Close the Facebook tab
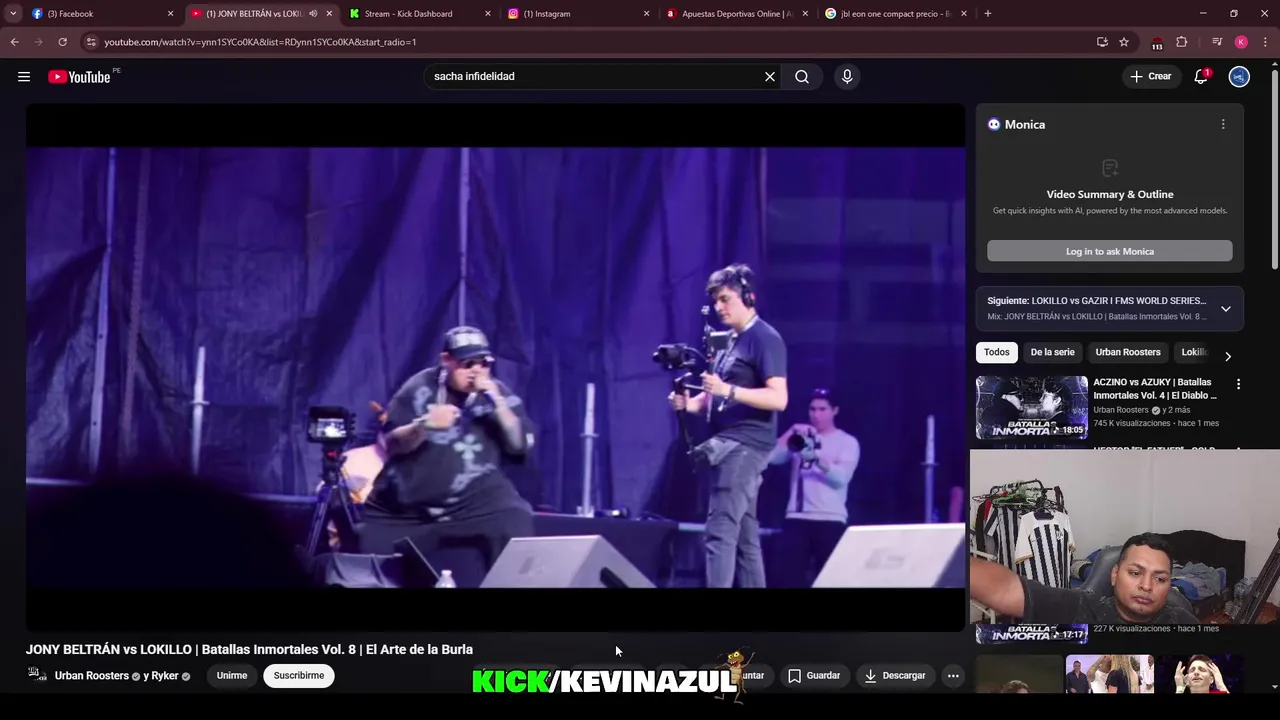1280x720 pixels. click(x=170, y=14)
